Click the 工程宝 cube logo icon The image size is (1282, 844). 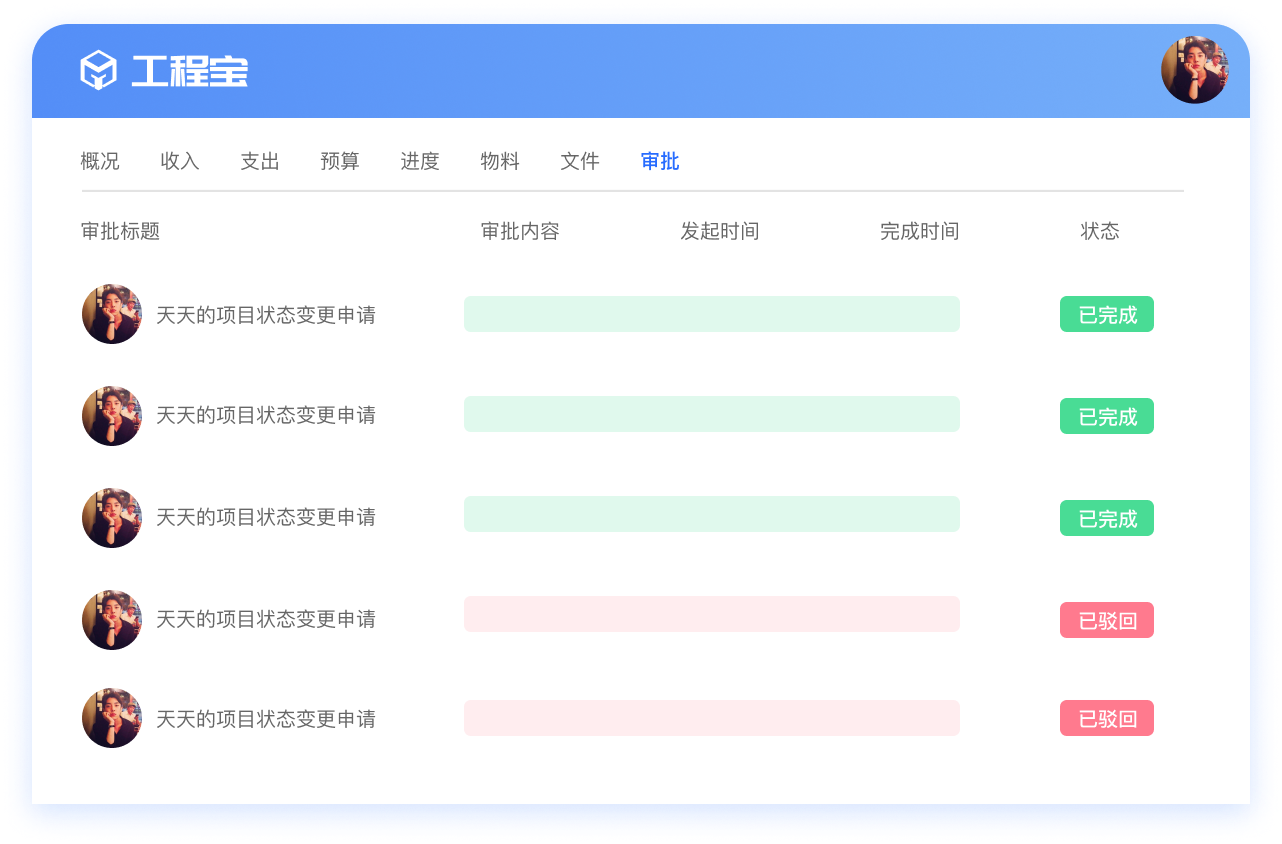(98, 70)
